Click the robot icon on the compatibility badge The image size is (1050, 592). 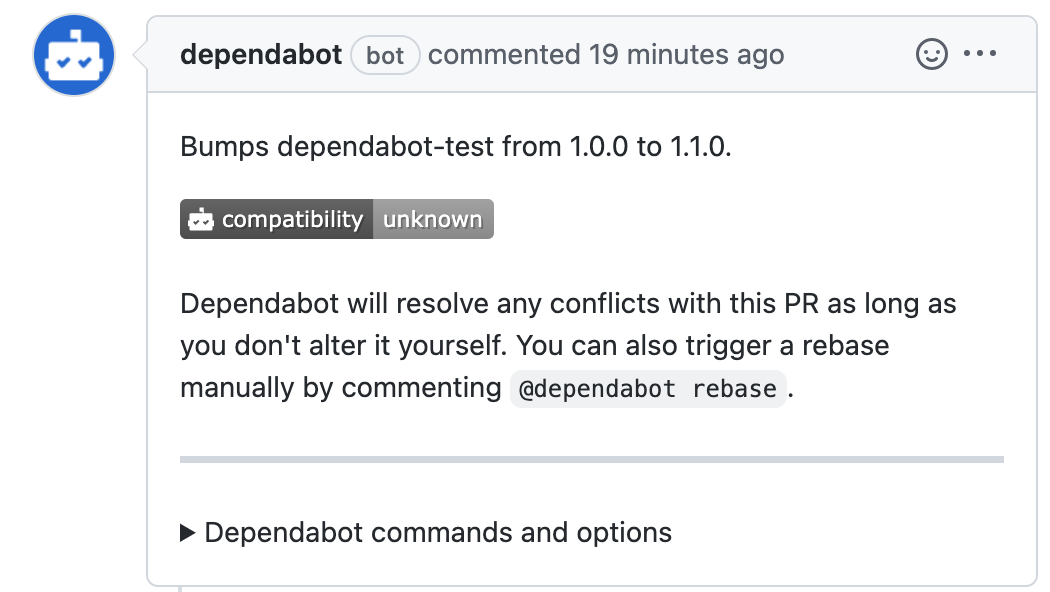click(202, 218)
